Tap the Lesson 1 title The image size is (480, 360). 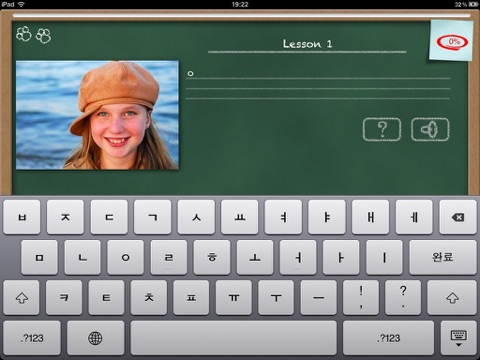[x=307, y=44]
